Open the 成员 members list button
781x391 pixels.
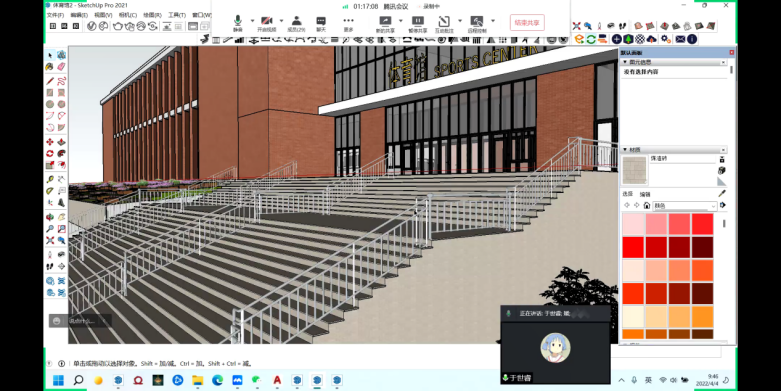[296, 23]
